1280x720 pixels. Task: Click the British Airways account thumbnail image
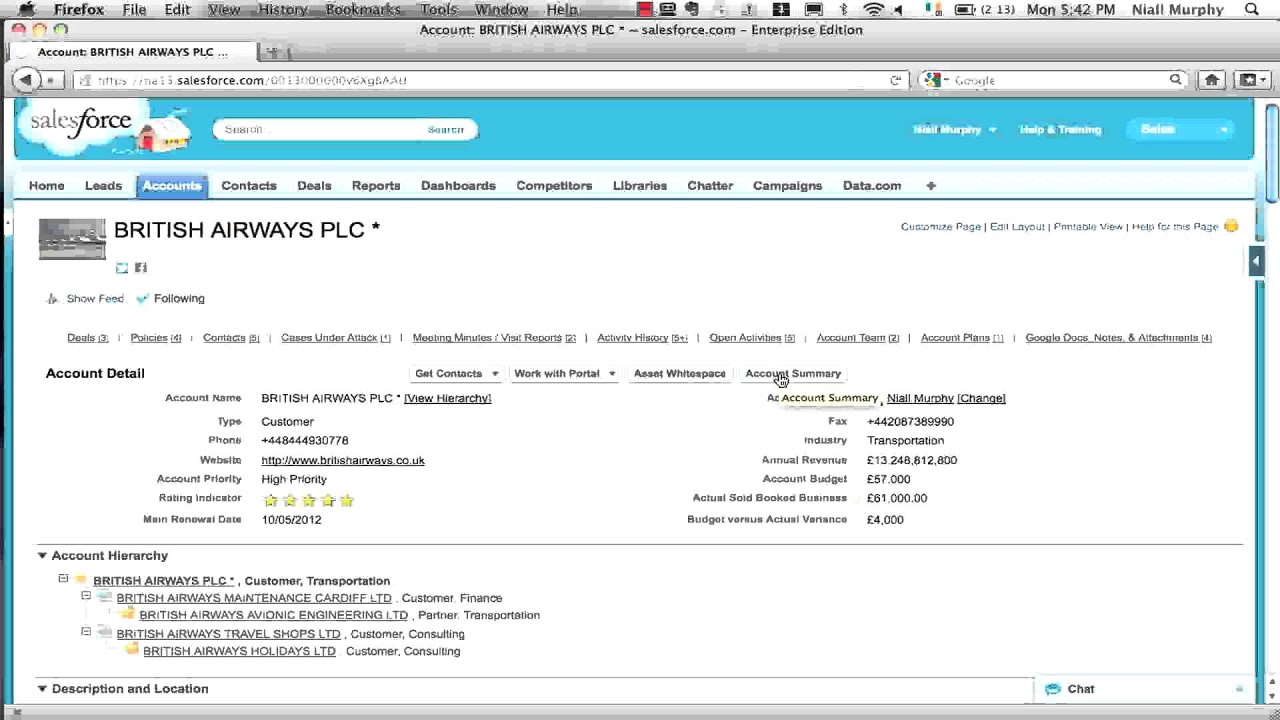coord(72,239)
